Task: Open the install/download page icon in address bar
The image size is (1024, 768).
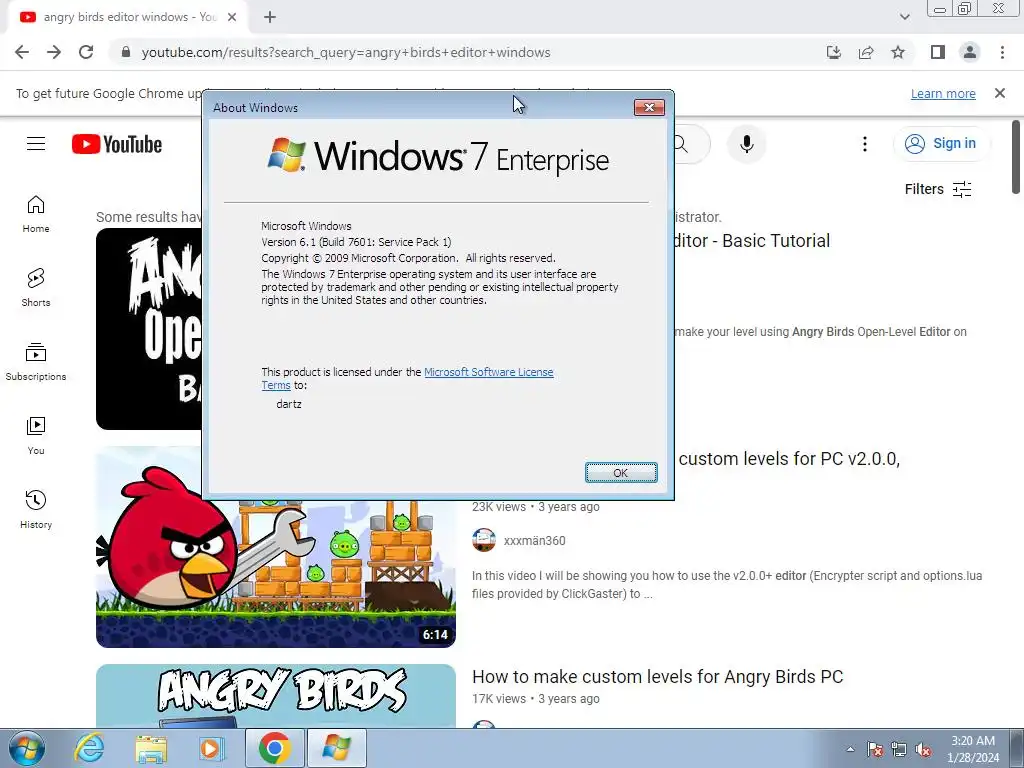Action: [x=833, y=52]
